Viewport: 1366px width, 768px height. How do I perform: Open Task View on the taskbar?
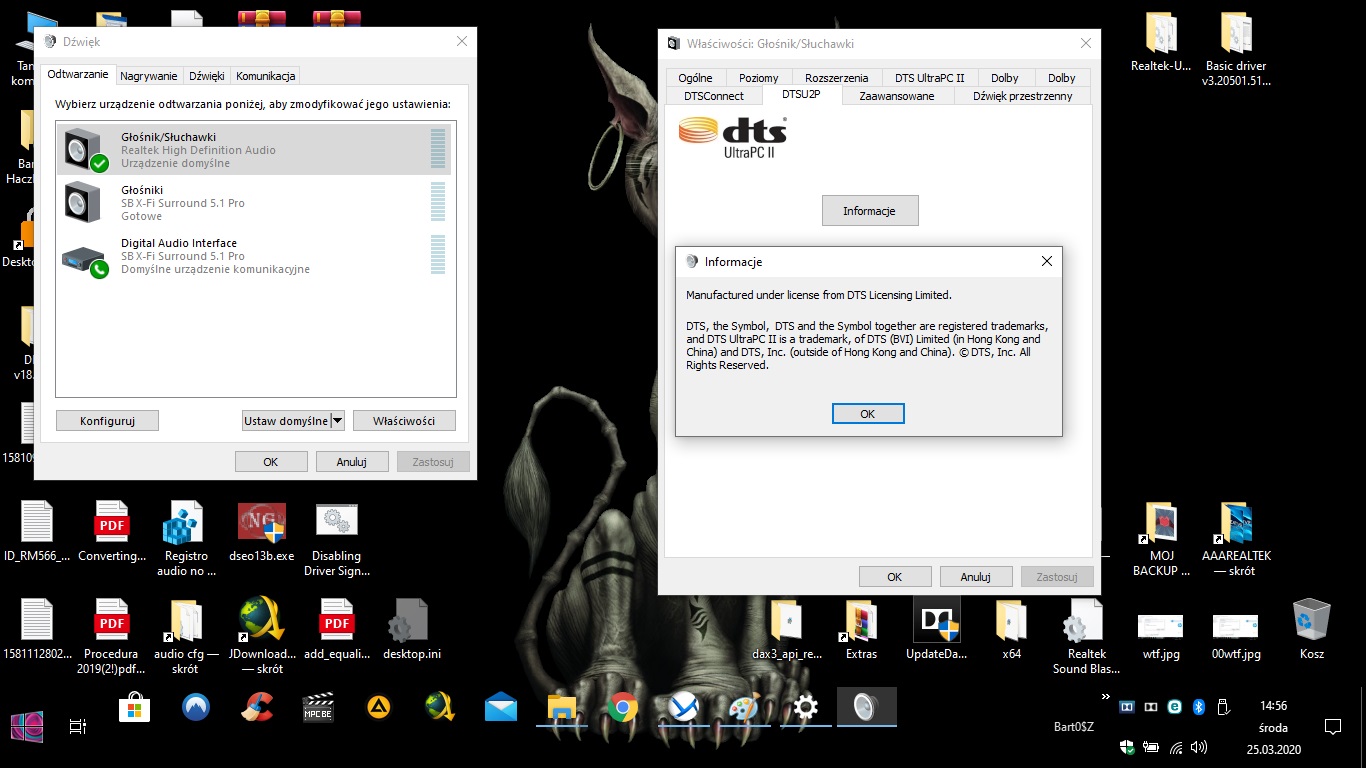78,727
